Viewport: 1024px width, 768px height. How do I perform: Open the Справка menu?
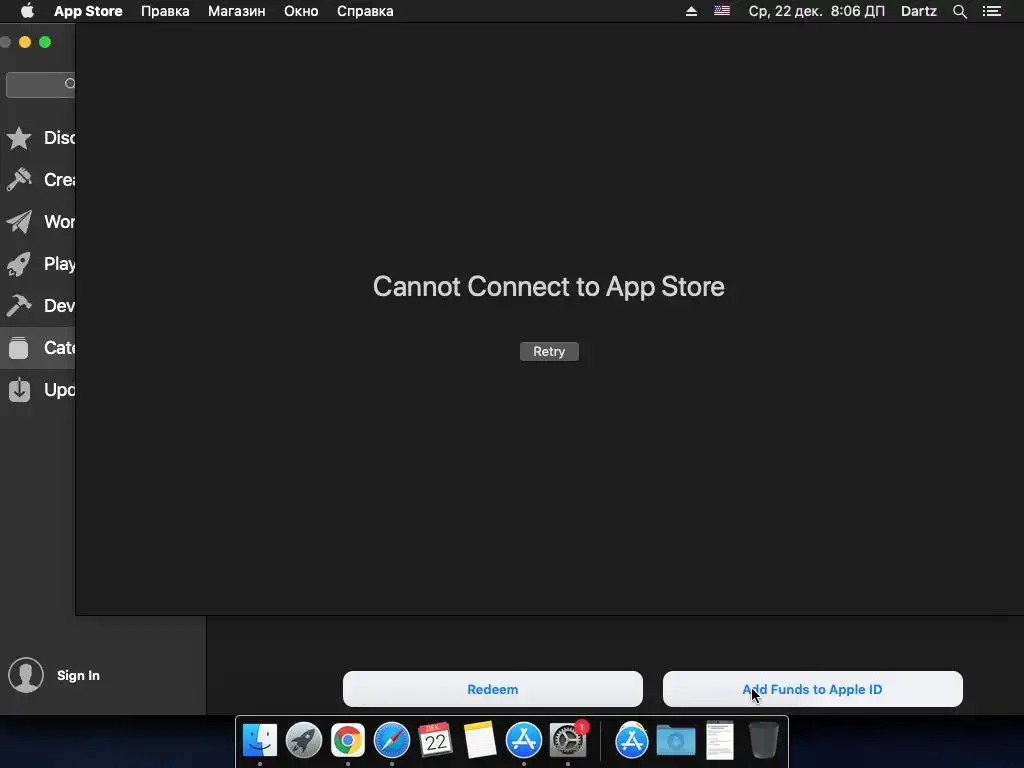coord(365,11)
